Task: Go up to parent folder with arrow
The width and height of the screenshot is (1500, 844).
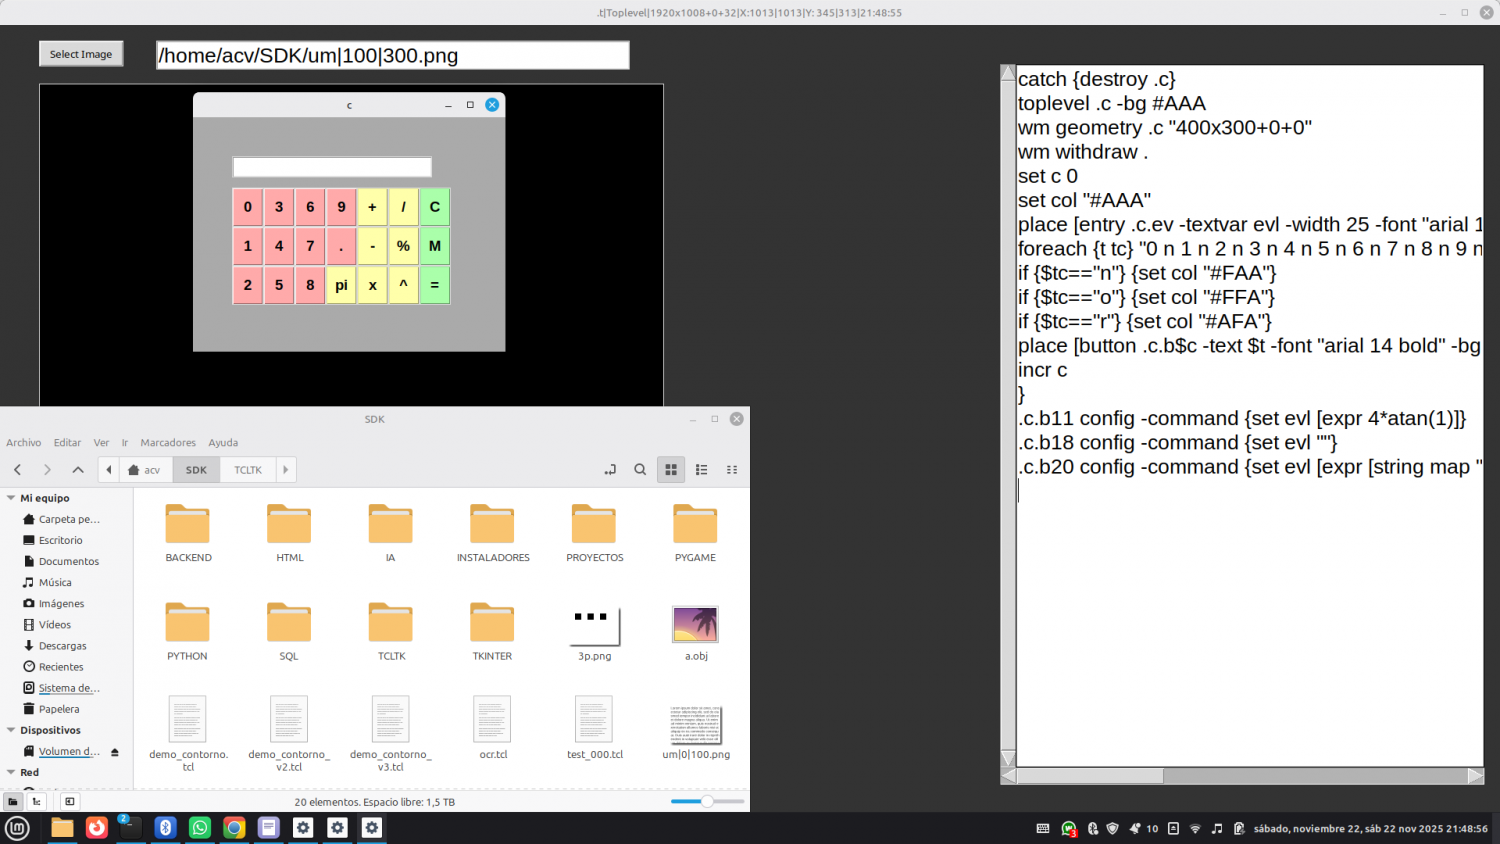Action: tap(78, 470)
